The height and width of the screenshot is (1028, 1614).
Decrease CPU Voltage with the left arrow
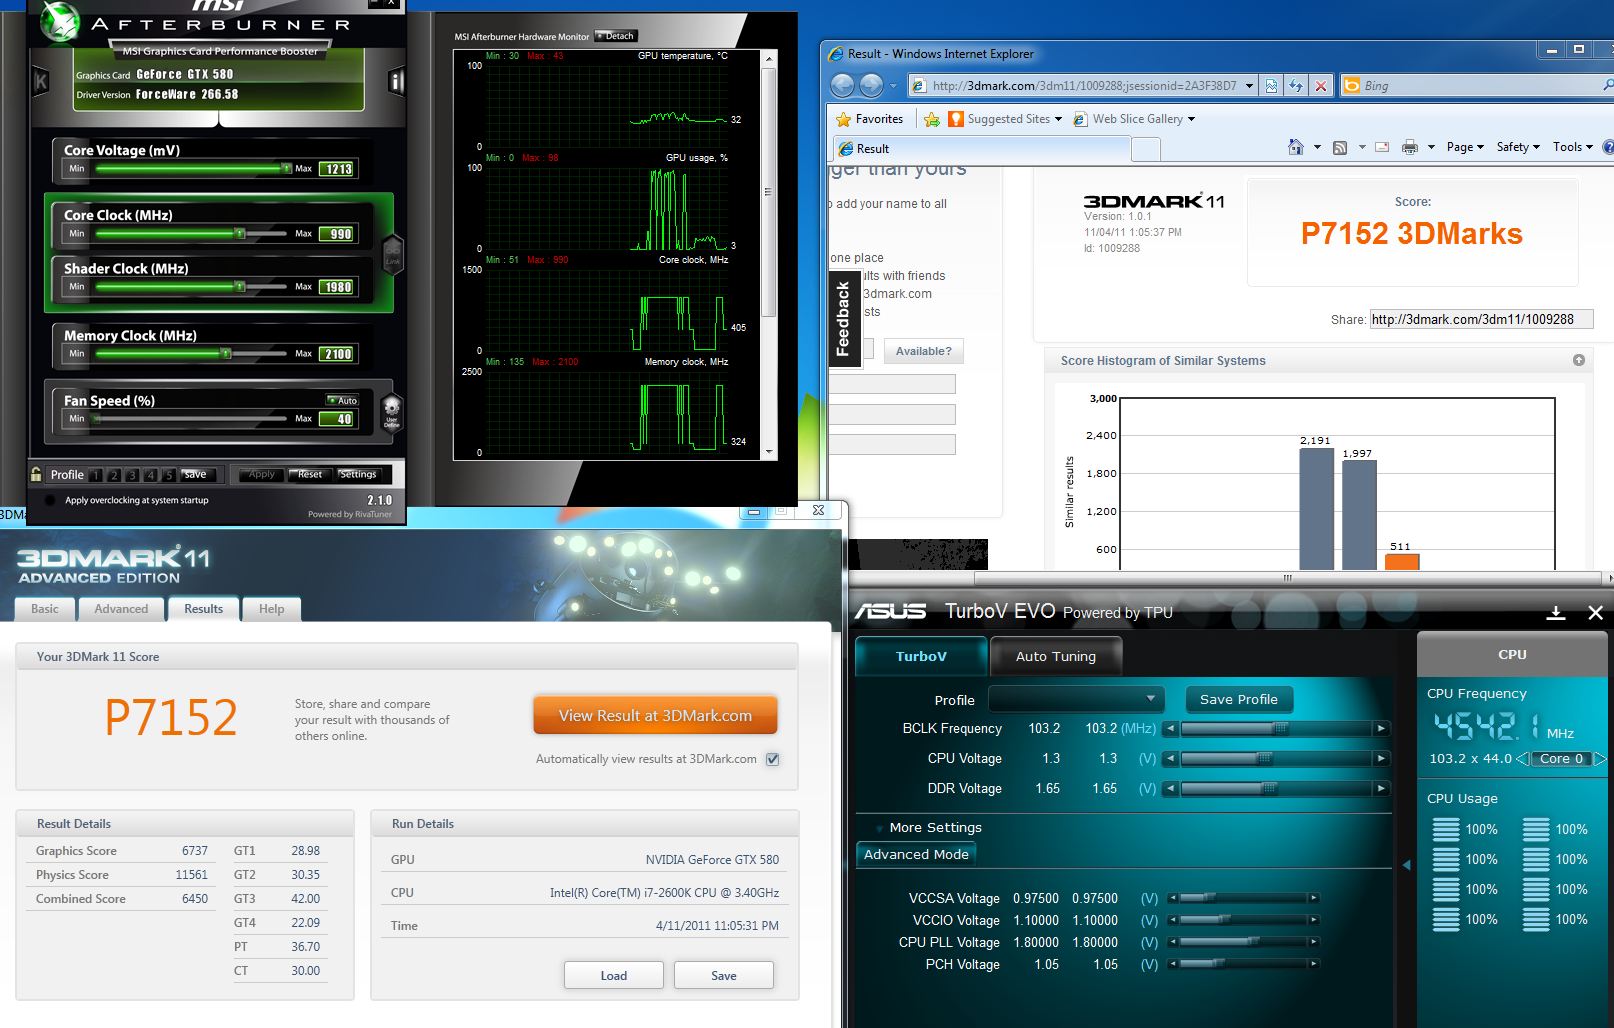coord(1170,759)
